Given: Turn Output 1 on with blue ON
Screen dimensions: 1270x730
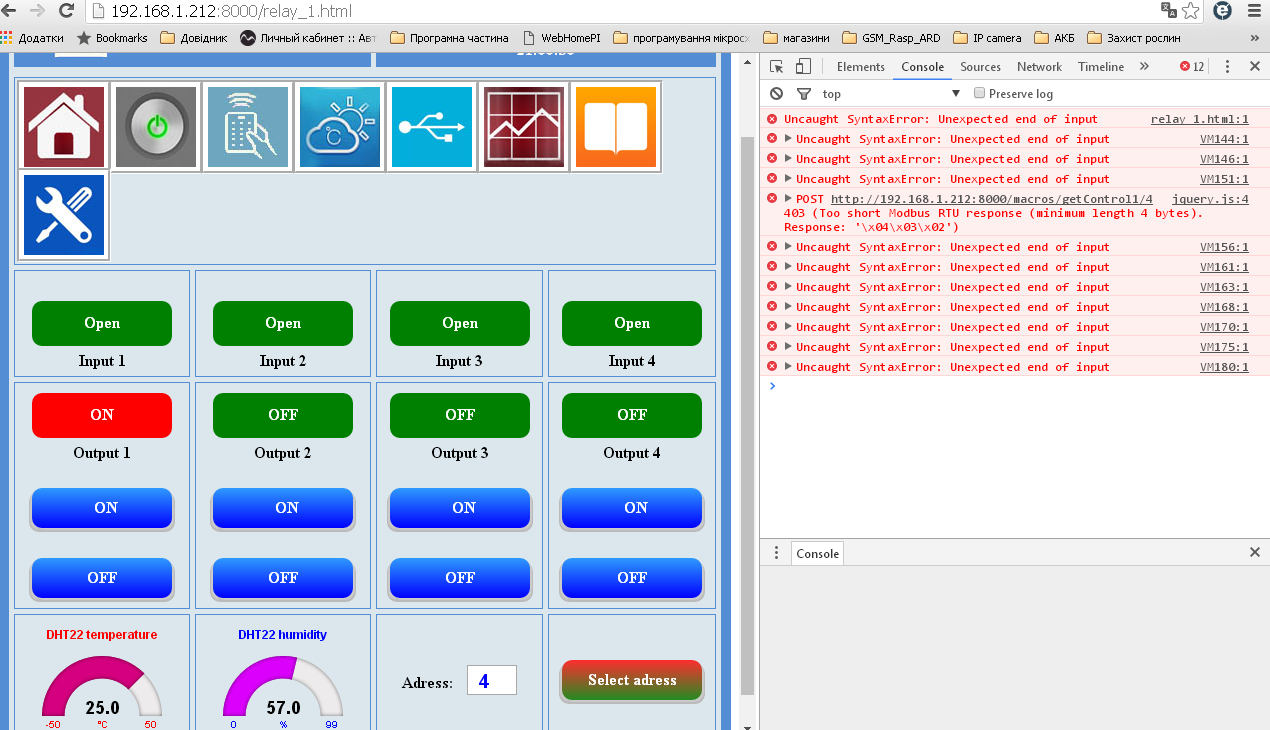Looking at the screenshot, I should 102,508.
